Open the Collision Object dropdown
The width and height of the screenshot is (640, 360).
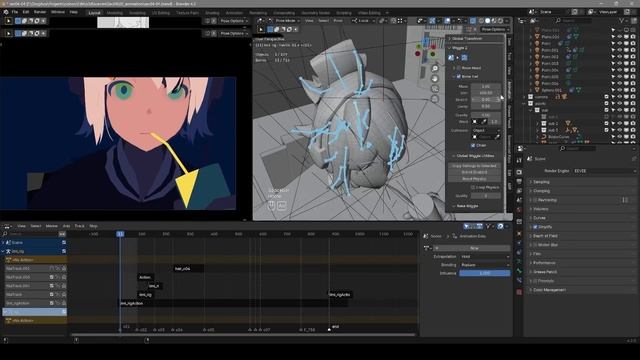point(486,131)
